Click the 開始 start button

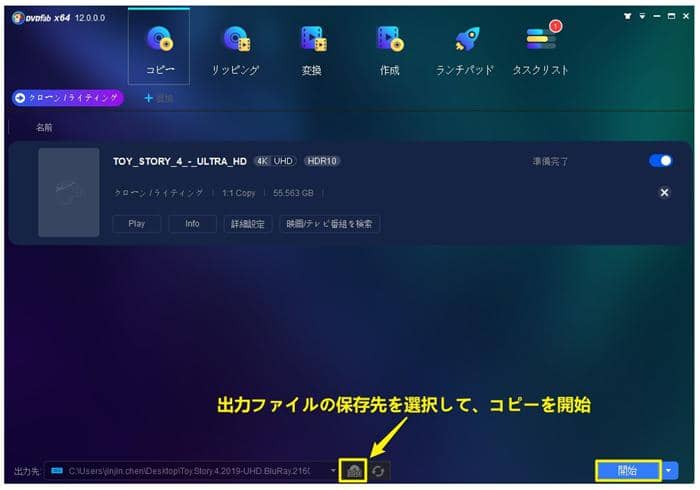pos(628,470)
